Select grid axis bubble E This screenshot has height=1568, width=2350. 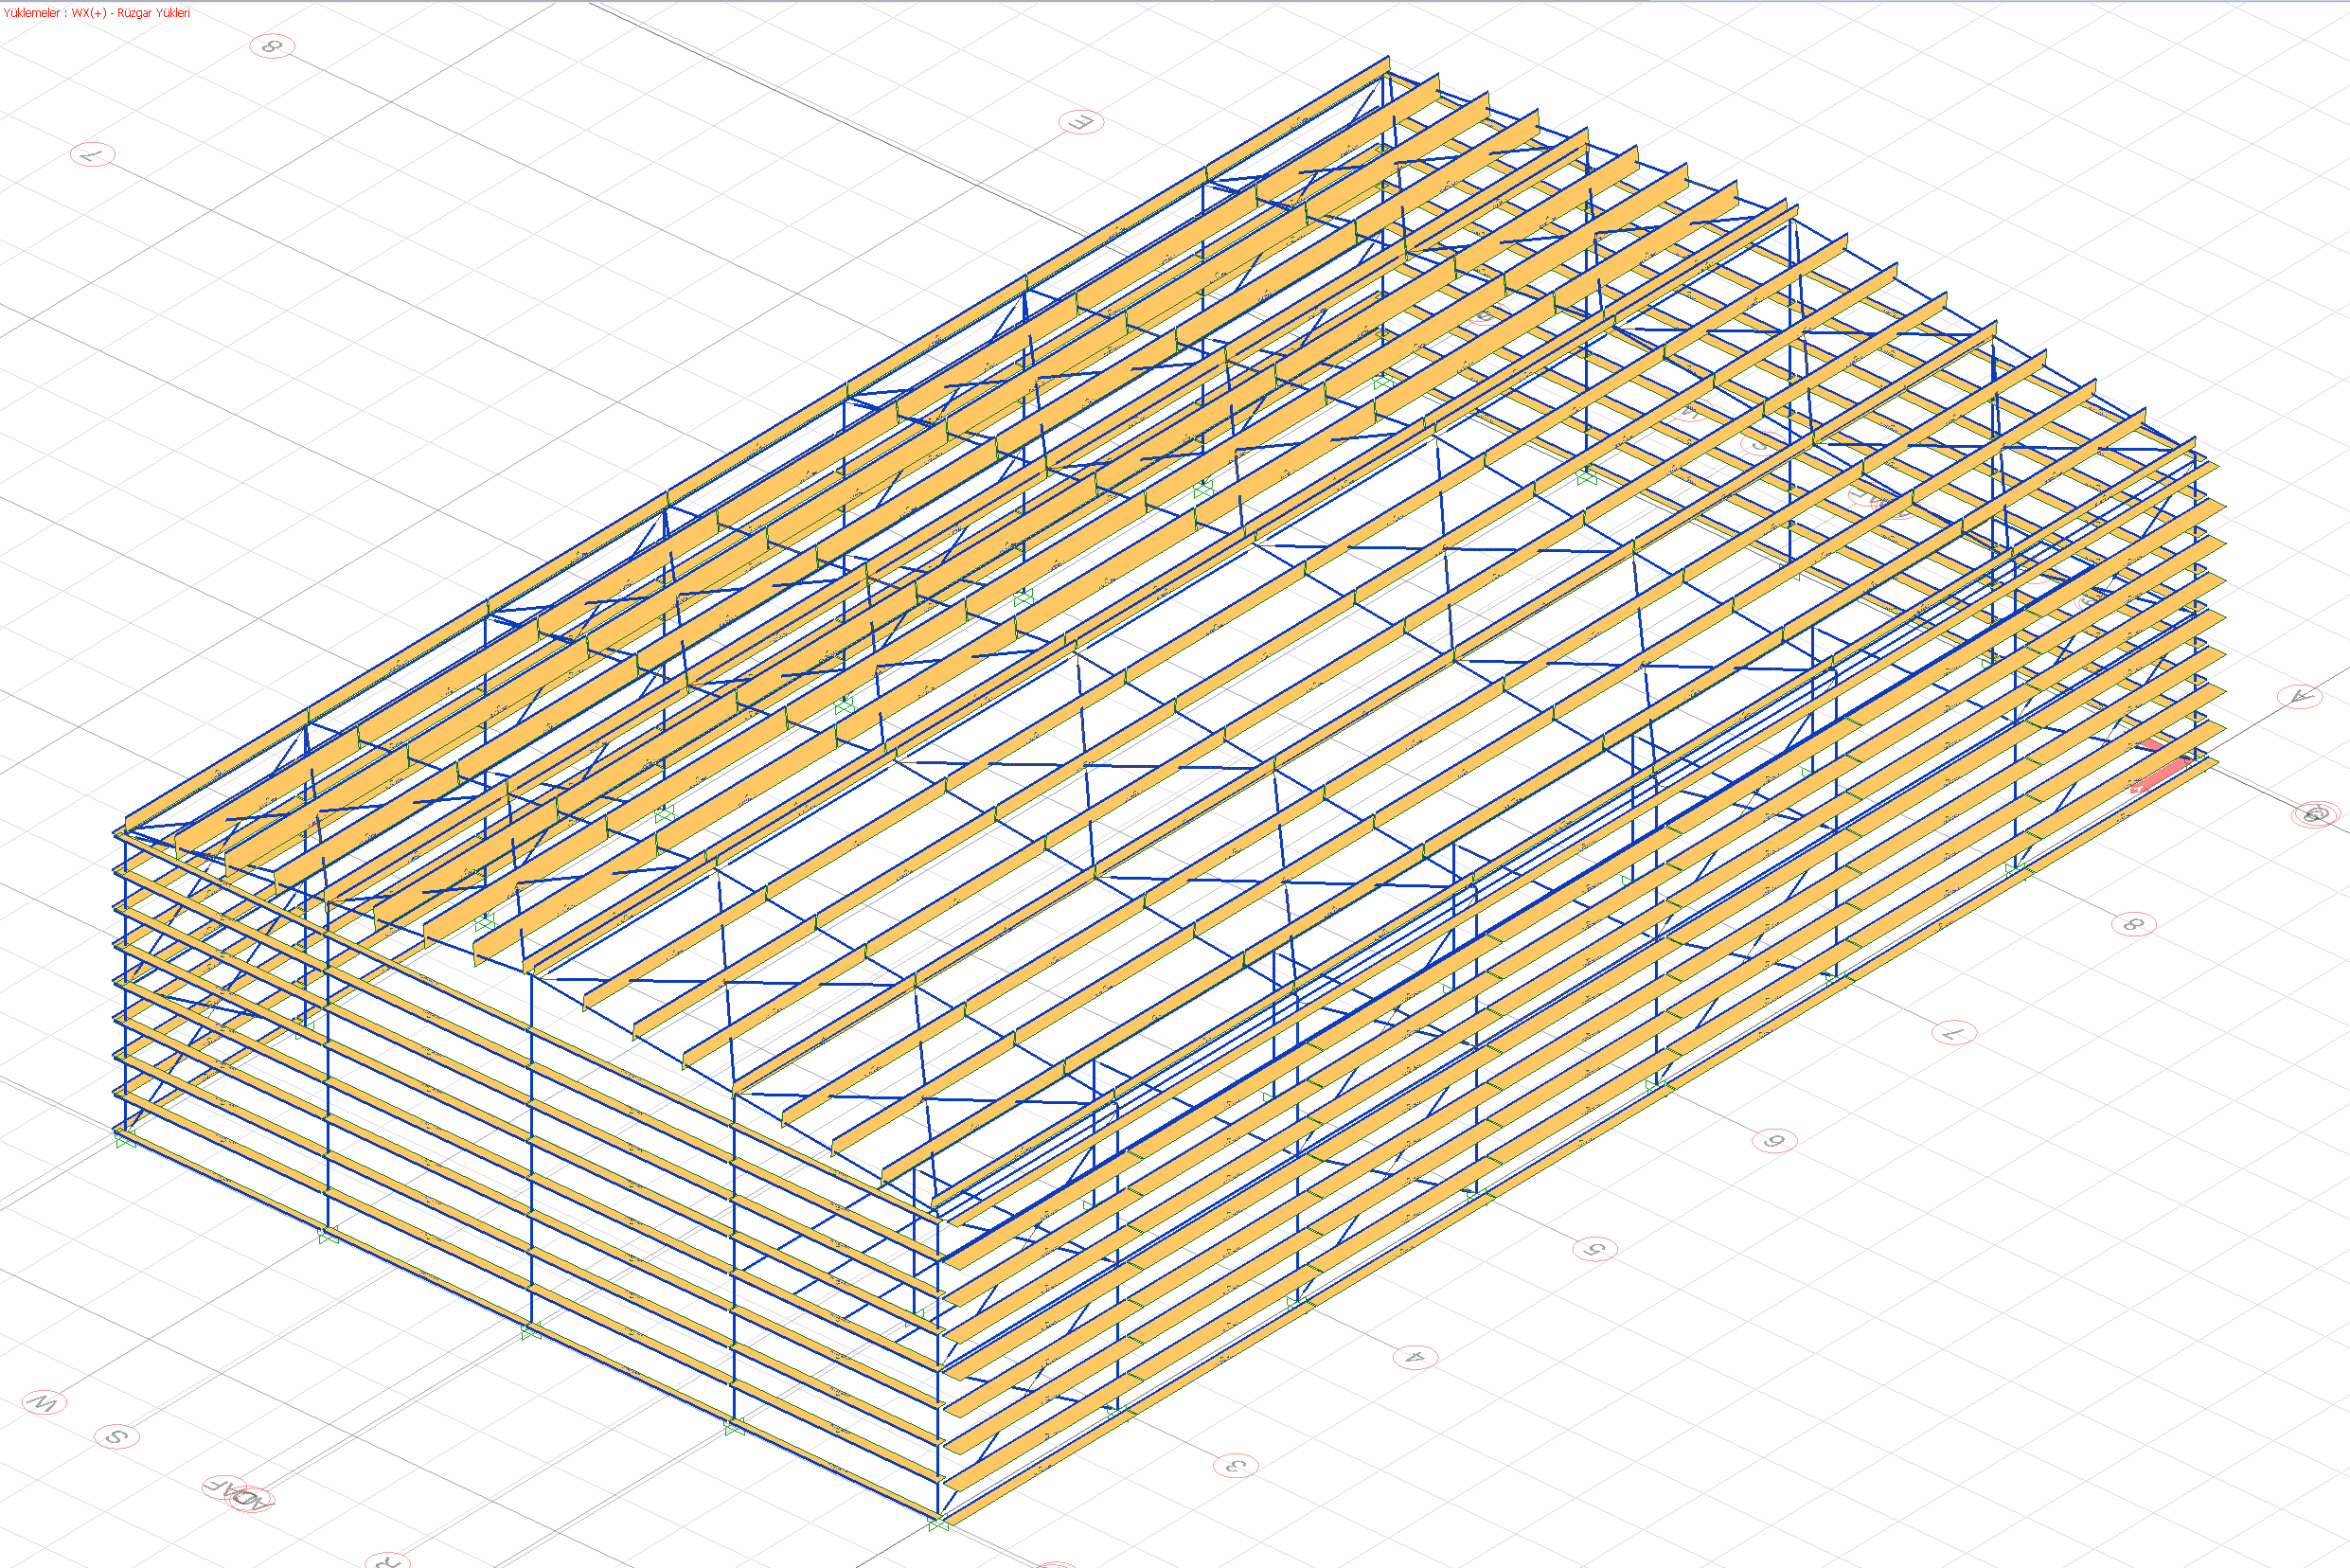tap(1080, 122)
